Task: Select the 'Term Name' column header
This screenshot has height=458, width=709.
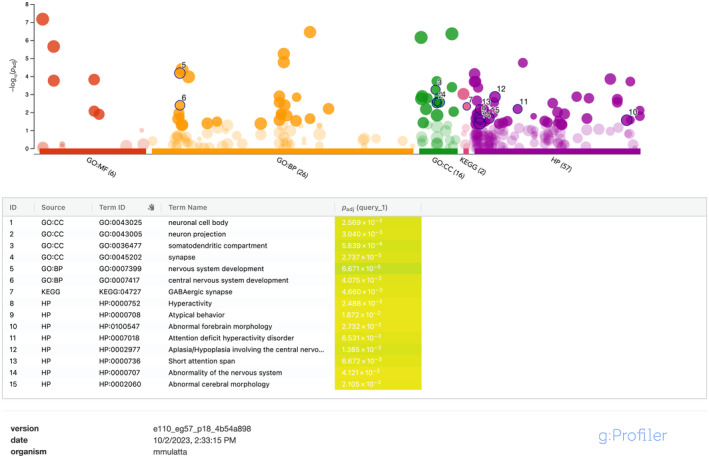Action: click(x=188, y=208)
